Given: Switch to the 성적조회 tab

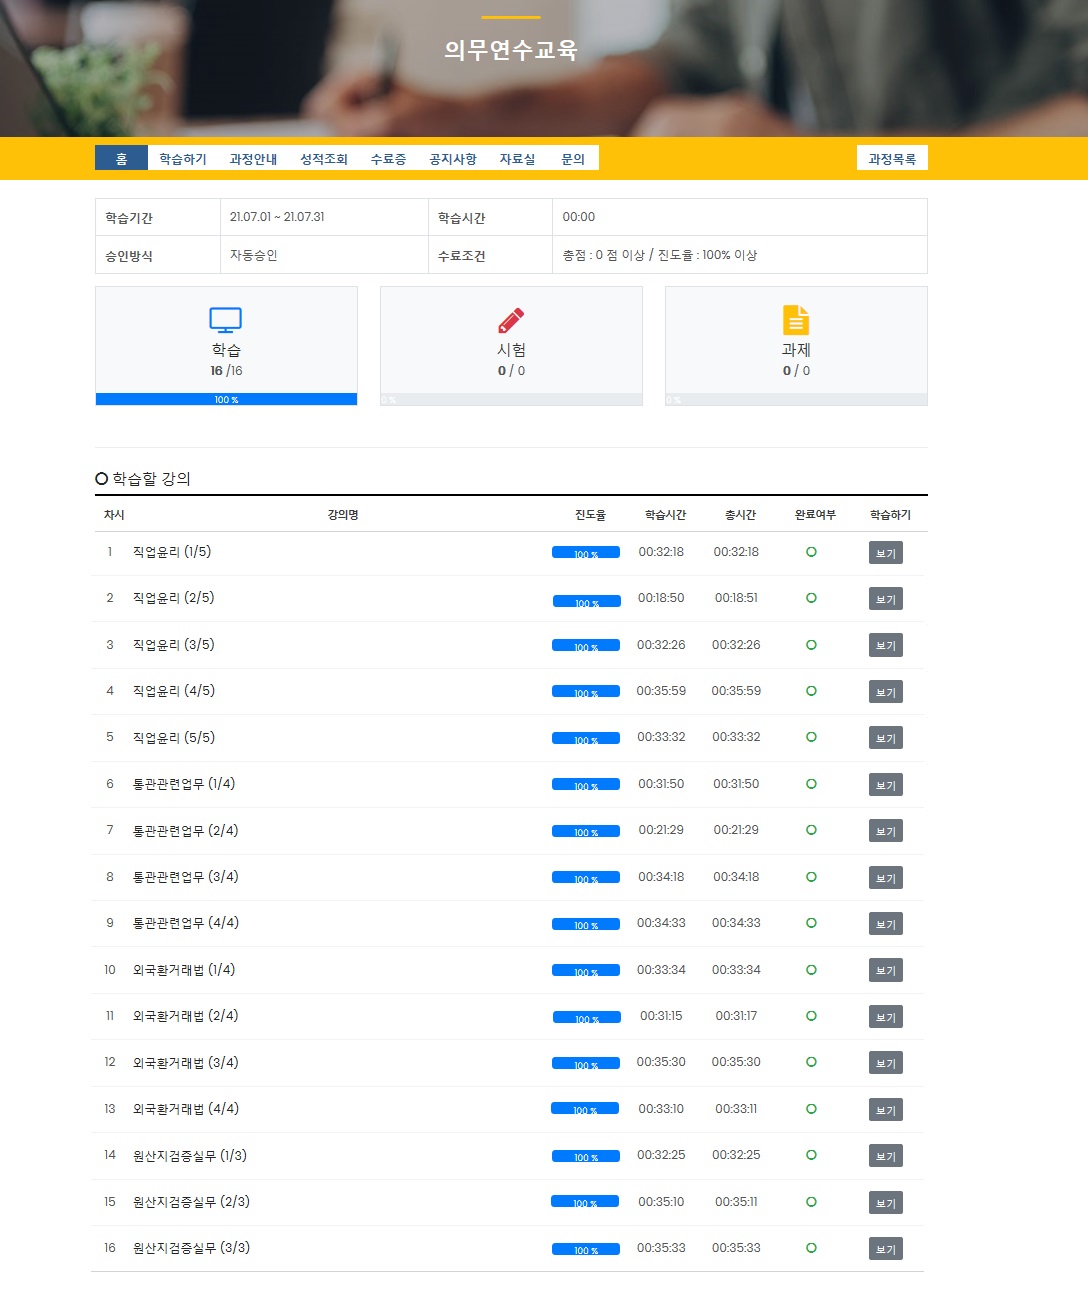Looking at the screenshot, I should pyautogui.click(x=324, y=159).
